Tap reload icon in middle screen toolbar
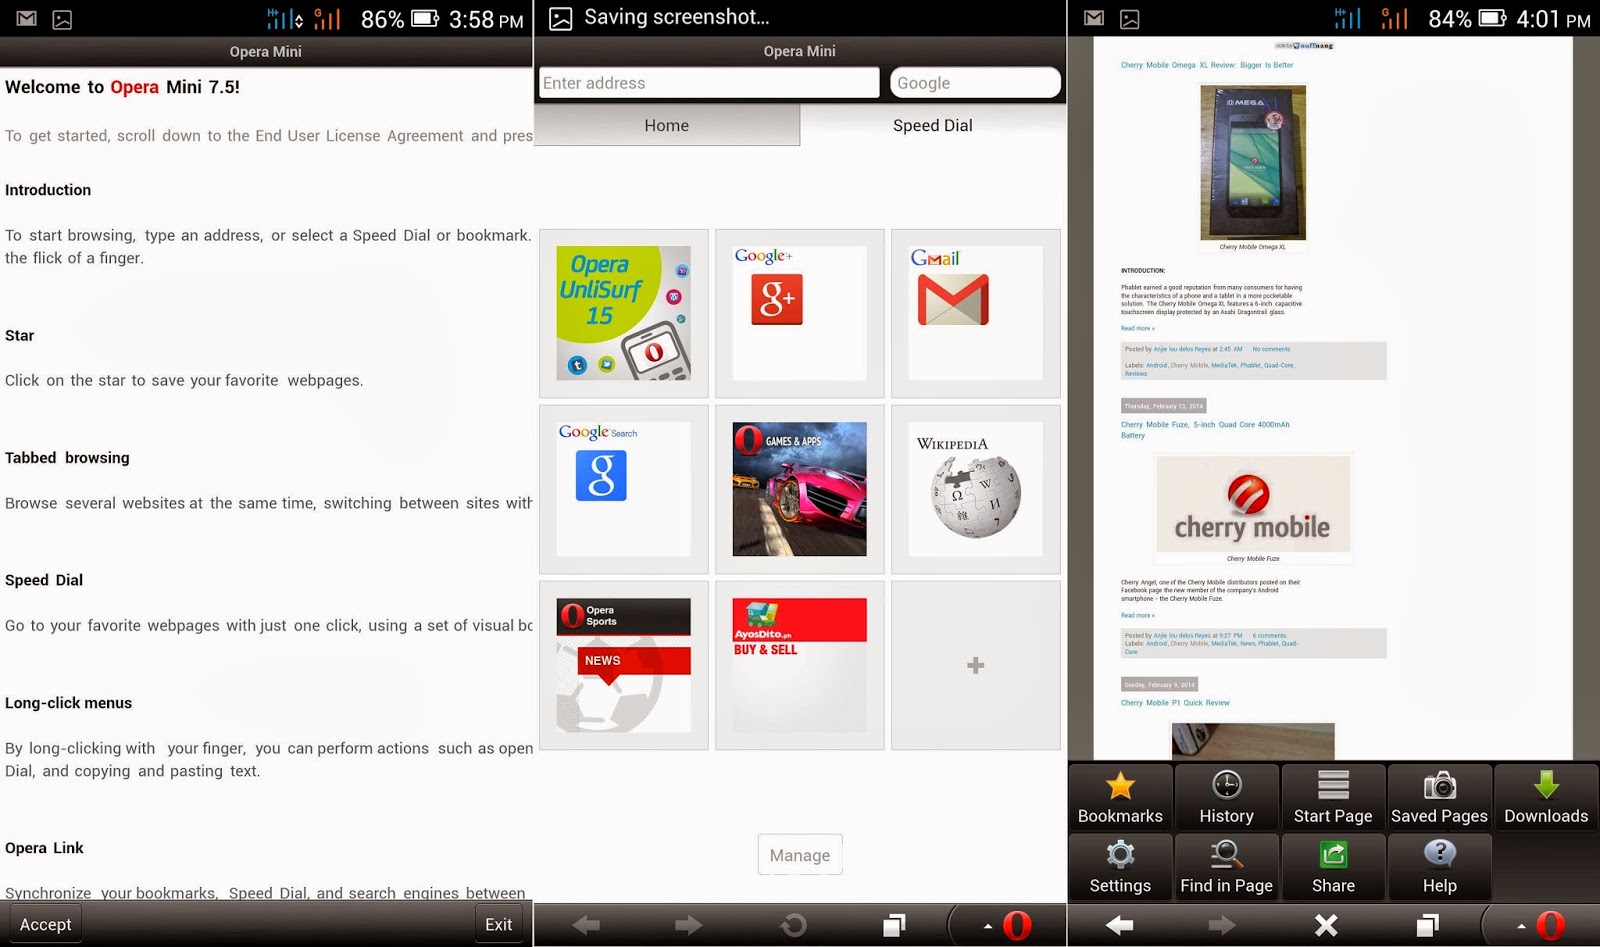 click(x=793, y=925)
